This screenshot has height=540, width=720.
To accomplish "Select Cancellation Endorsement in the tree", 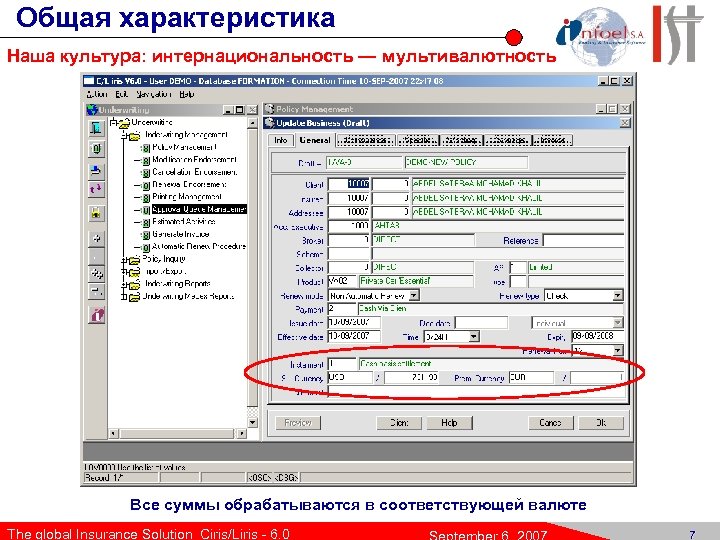I will point(195,172).
